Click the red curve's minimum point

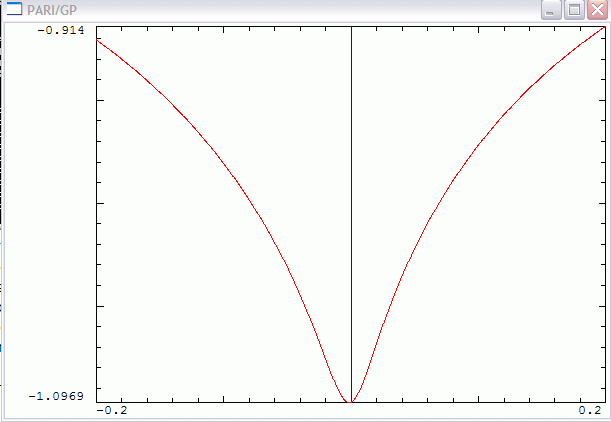pos(350,401)
